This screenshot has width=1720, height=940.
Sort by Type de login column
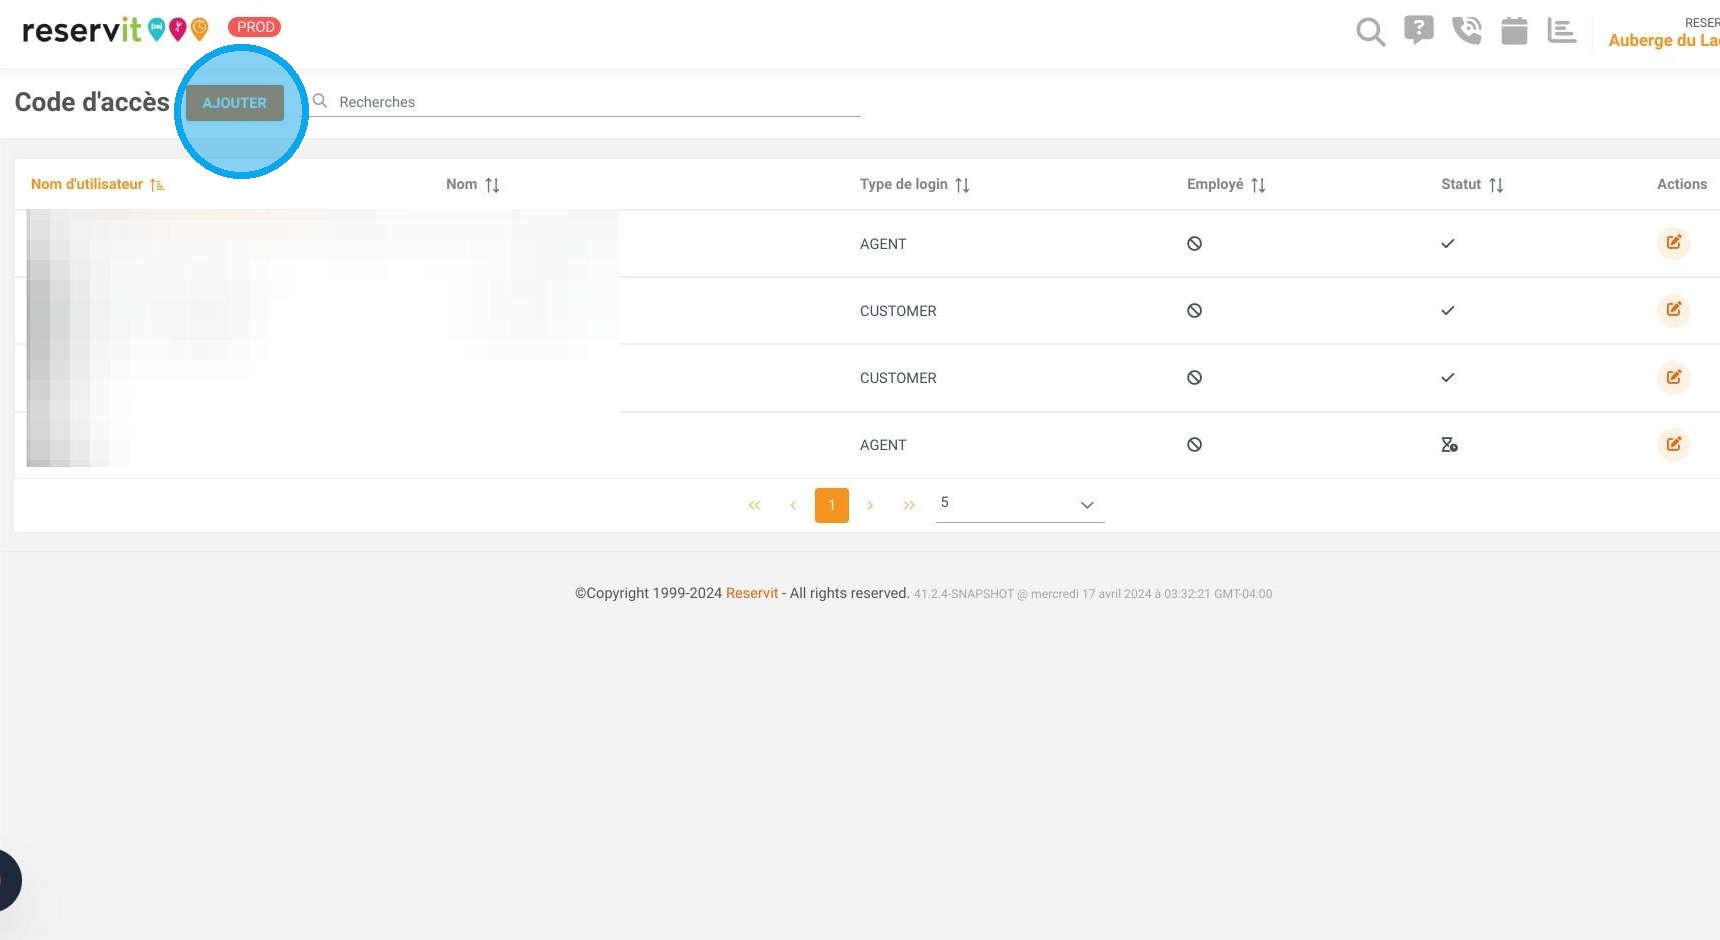pos(915,184)
